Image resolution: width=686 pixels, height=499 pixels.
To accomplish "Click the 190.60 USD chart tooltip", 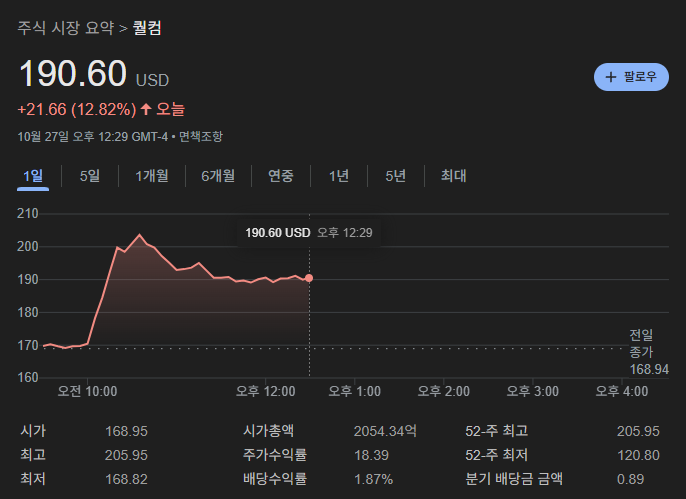I will click(309, 233).
